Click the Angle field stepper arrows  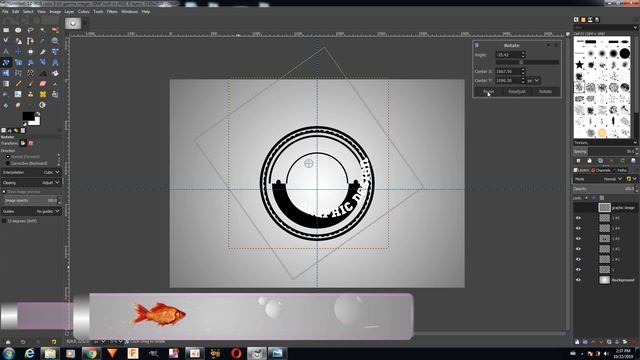(523, 54)
